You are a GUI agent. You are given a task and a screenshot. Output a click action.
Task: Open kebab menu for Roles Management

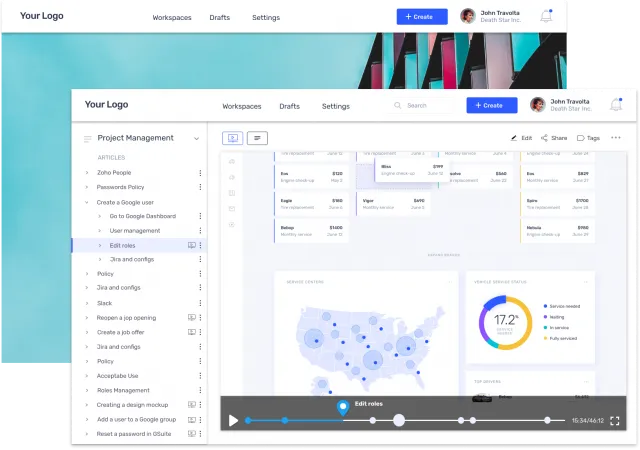[x=200, y=390]
